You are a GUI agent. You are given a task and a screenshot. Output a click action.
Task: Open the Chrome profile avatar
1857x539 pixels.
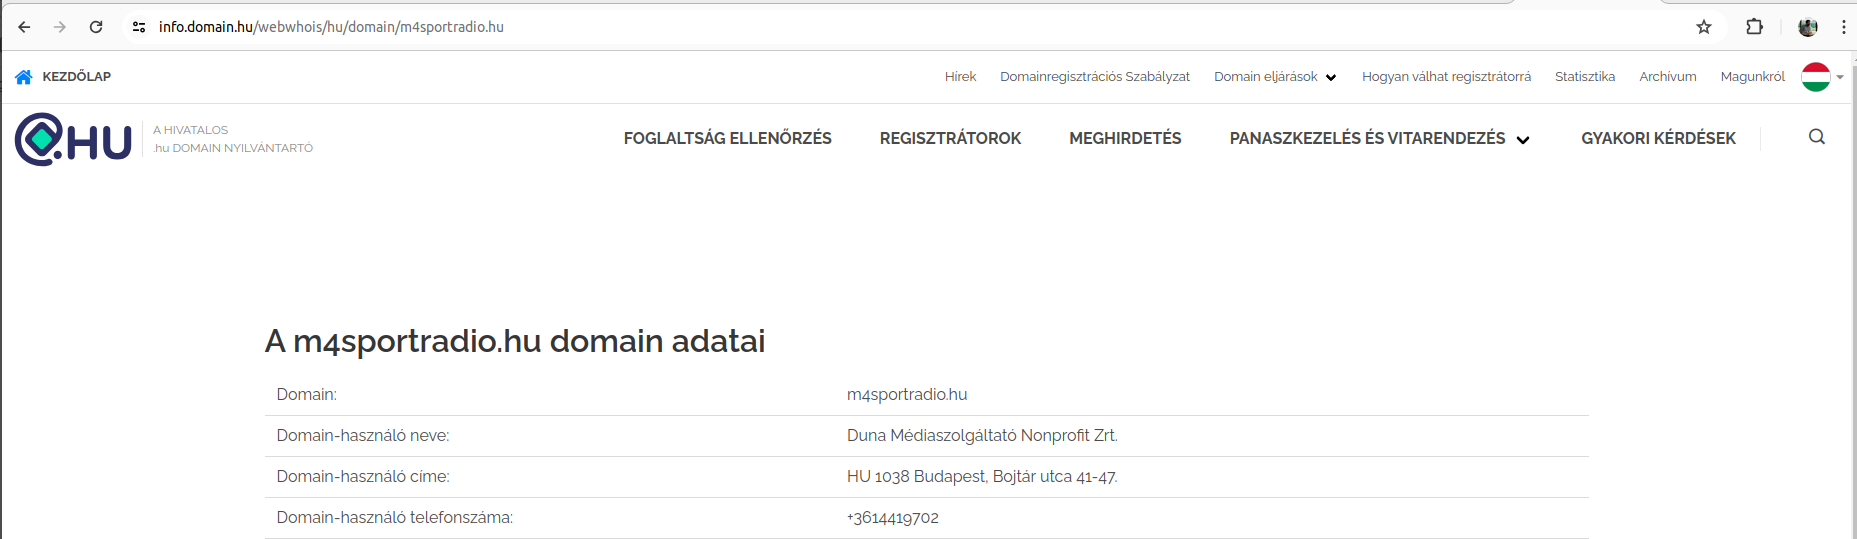[1807, 27]
